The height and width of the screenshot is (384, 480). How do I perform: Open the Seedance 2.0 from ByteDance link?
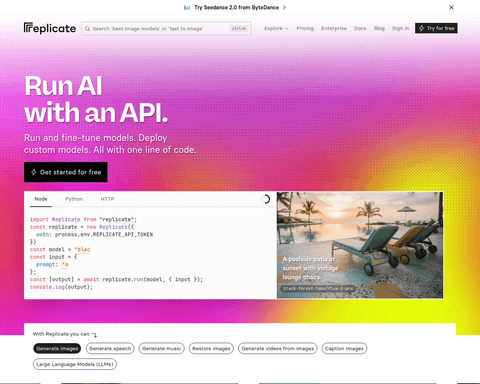click(237, 8)
